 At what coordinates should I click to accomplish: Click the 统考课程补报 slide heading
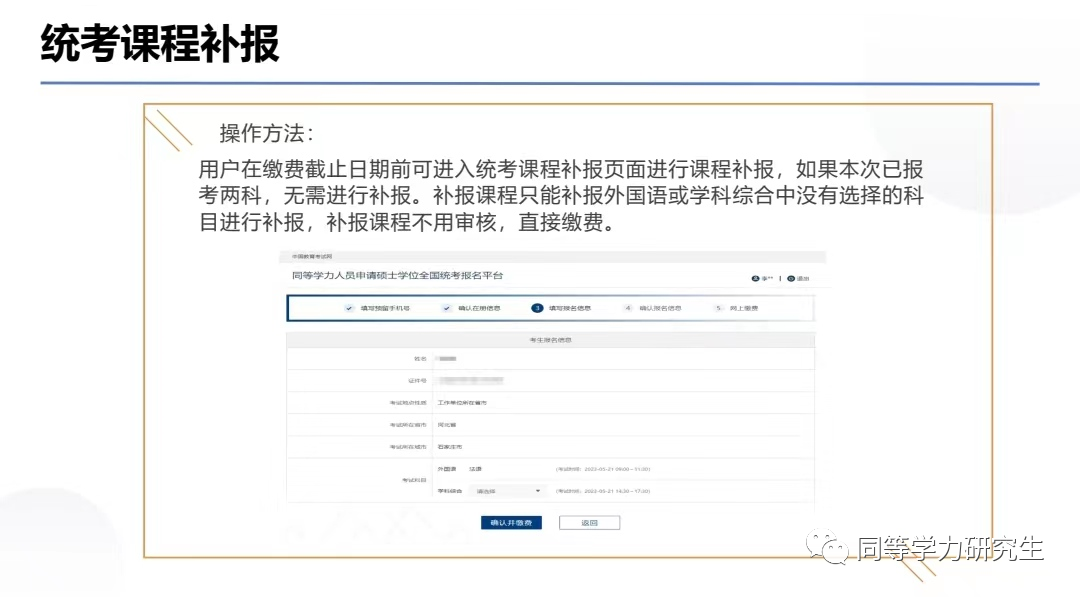point(160,44)
